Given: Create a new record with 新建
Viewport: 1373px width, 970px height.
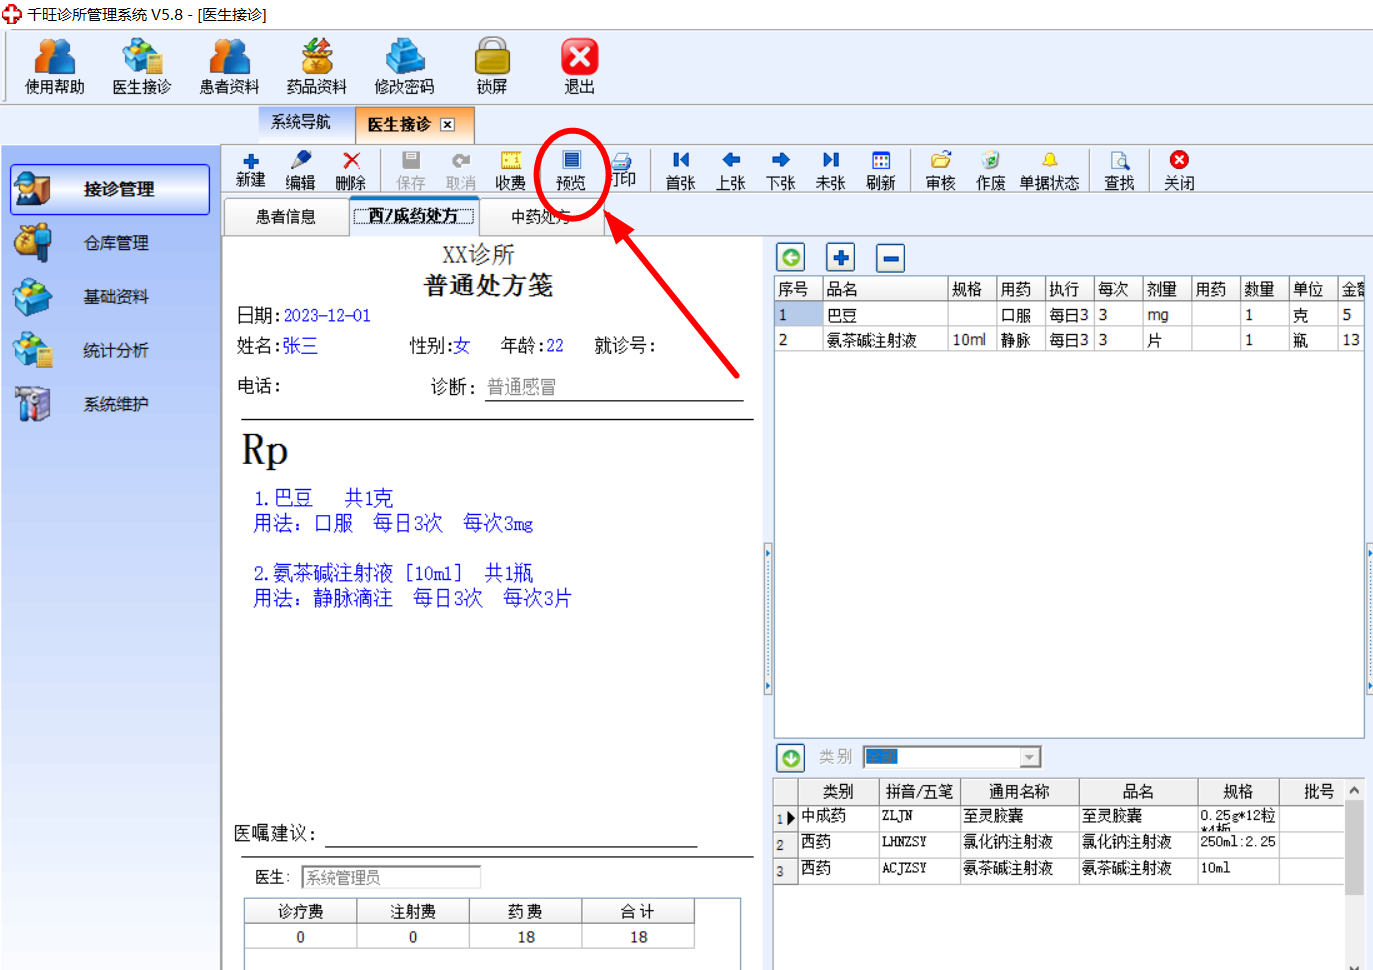Looking at the screenshot, I should pos(251,170).
